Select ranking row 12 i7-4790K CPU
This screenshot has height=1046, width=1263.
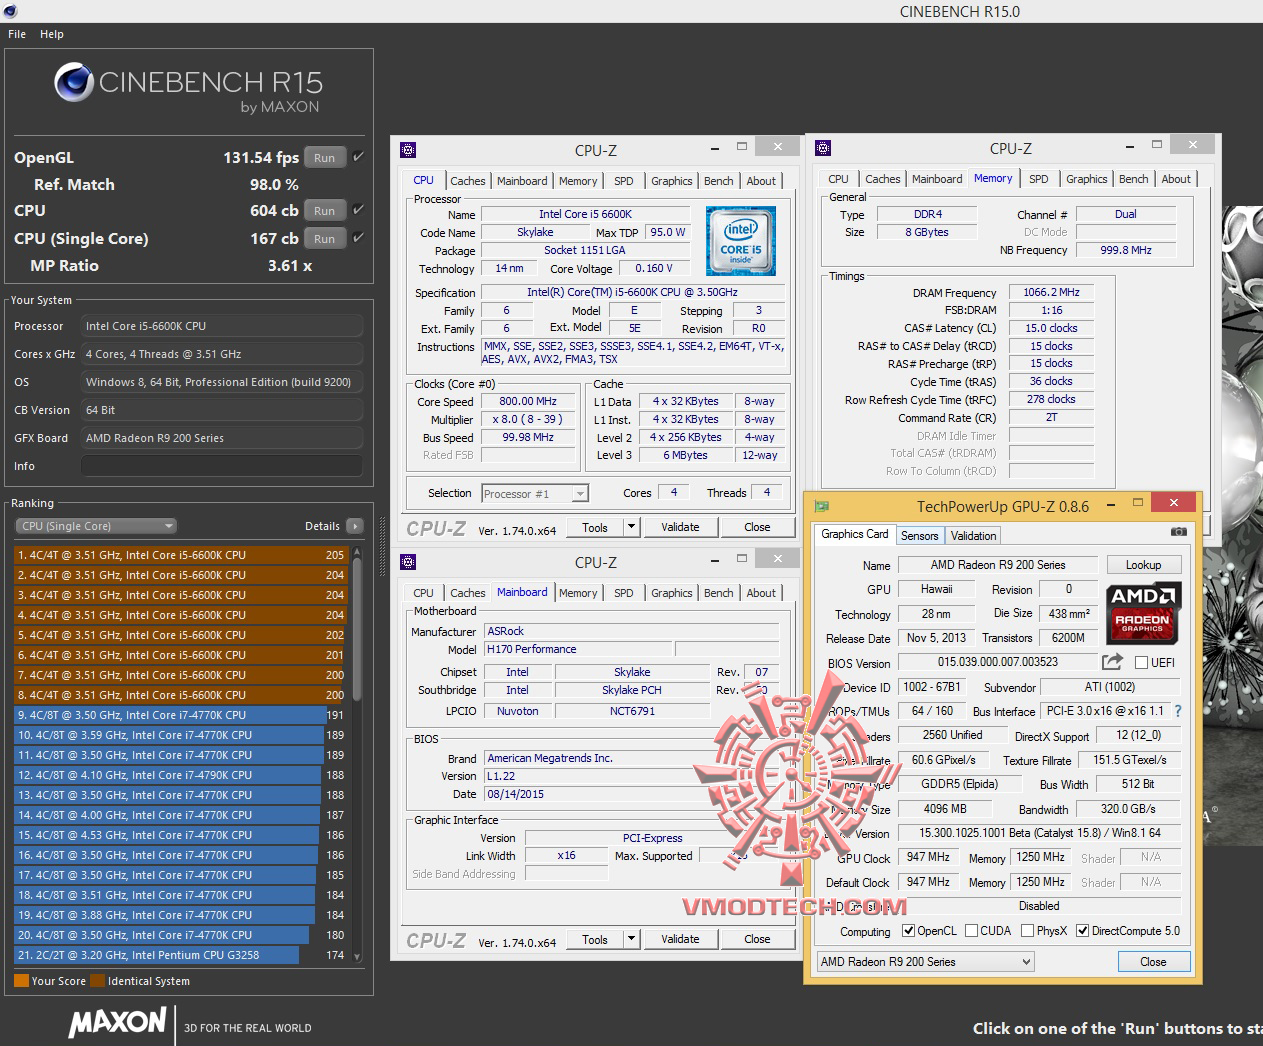180,775
